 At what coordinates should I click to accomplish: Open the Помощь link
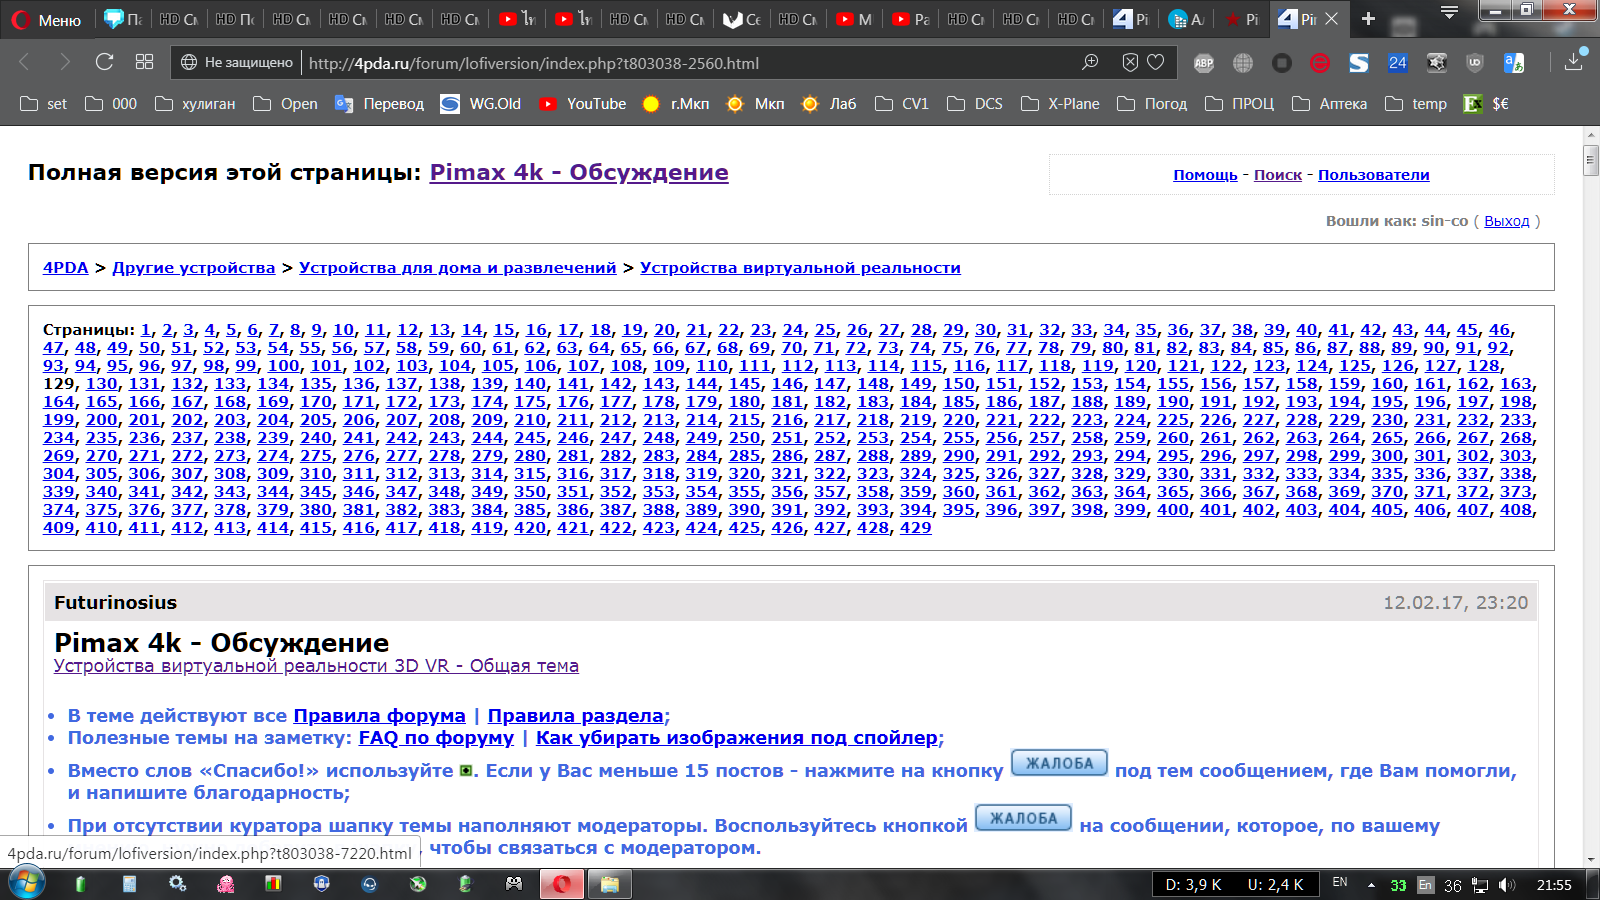pyautogui.click(x=1205, y=174)
